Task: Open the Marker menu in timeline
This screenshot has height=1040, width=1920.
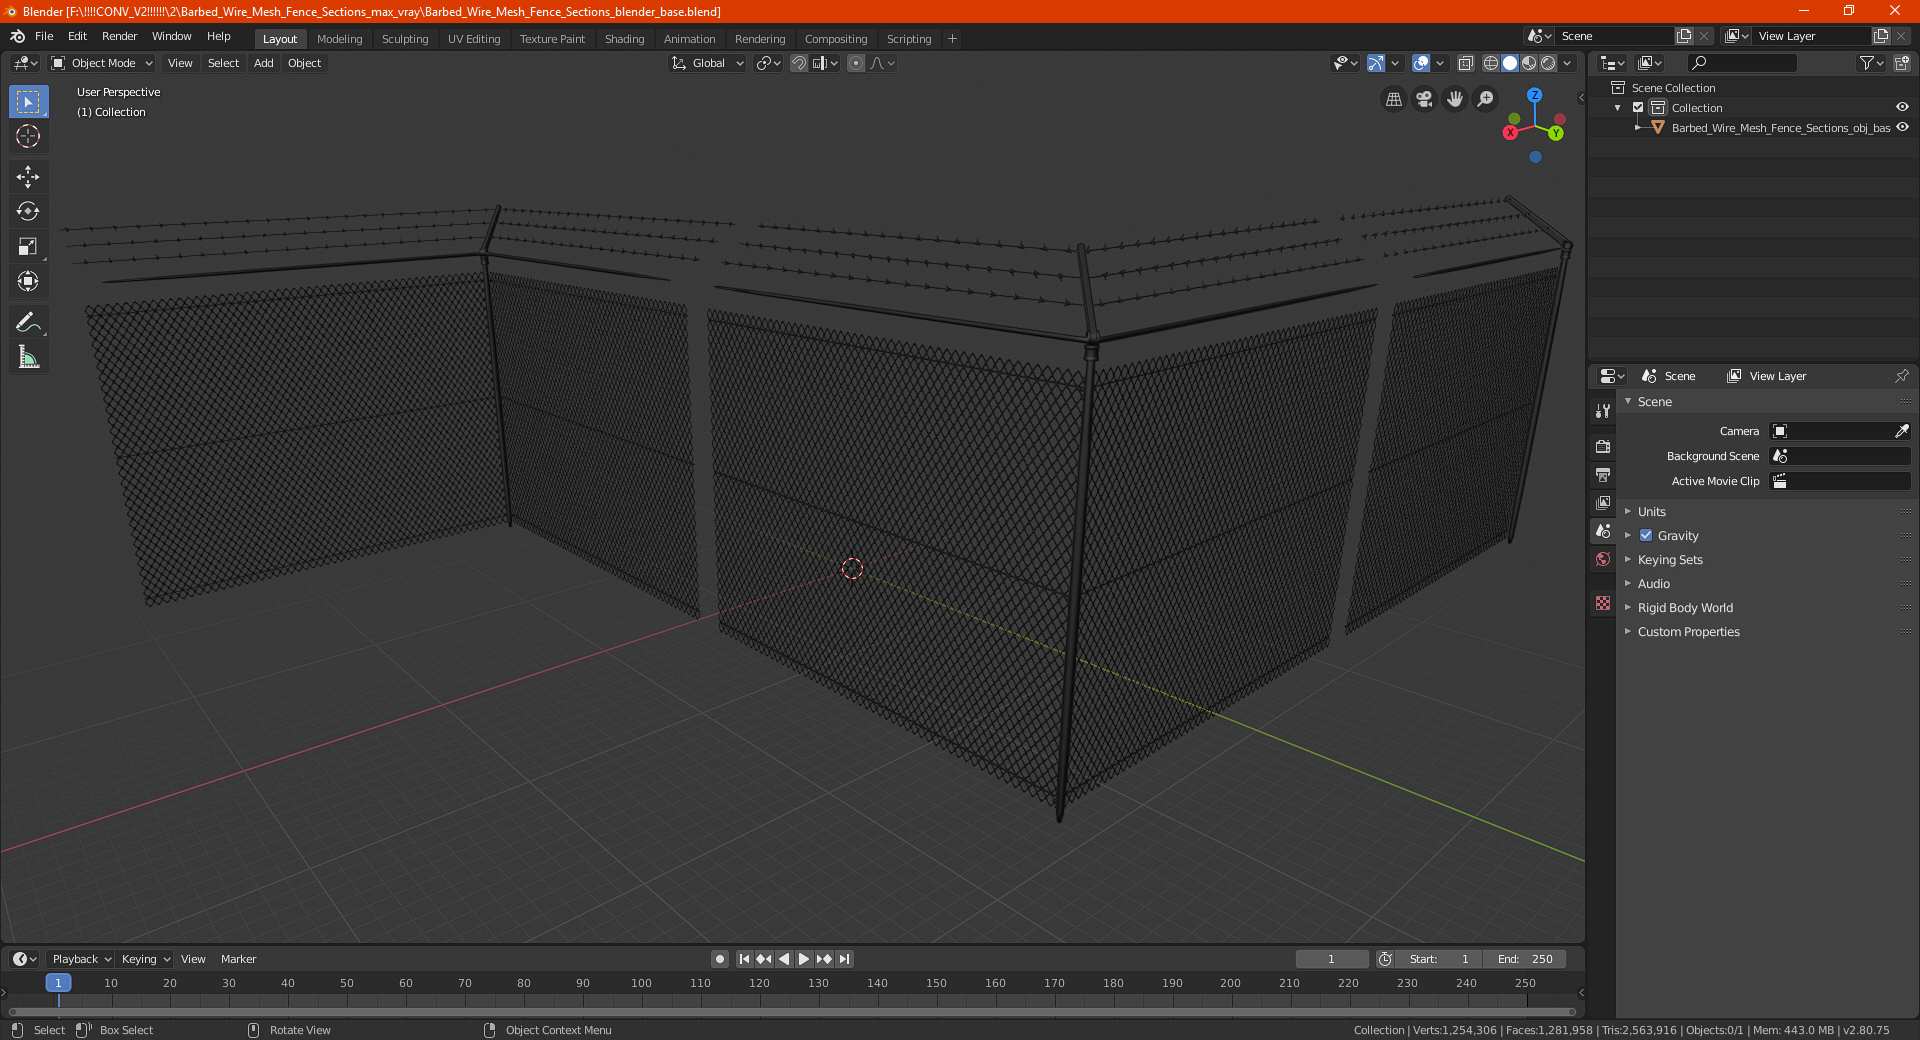Action: [238, 959]
